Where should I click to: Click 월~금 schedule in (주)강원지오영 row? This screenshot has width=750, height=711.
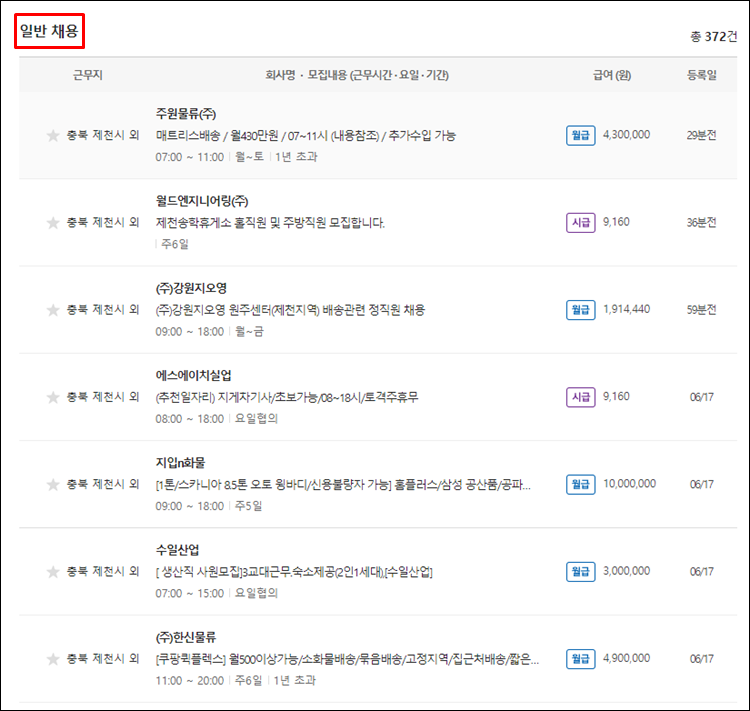[x=249, y=332]
